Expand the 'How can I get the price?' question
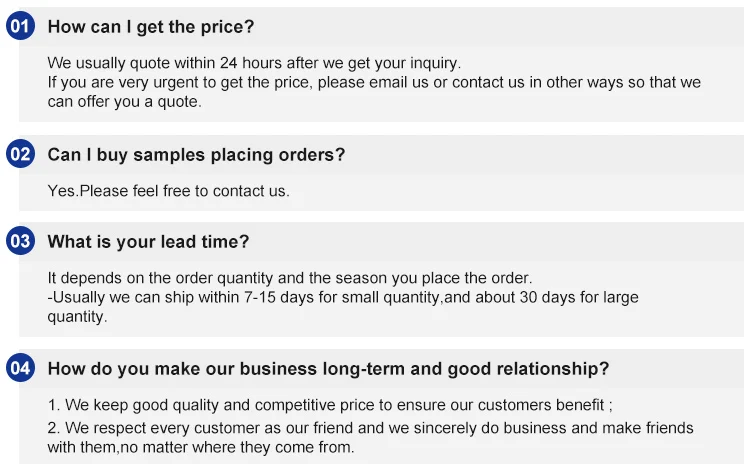The image size is (750, 474). (x=151, y=27)
